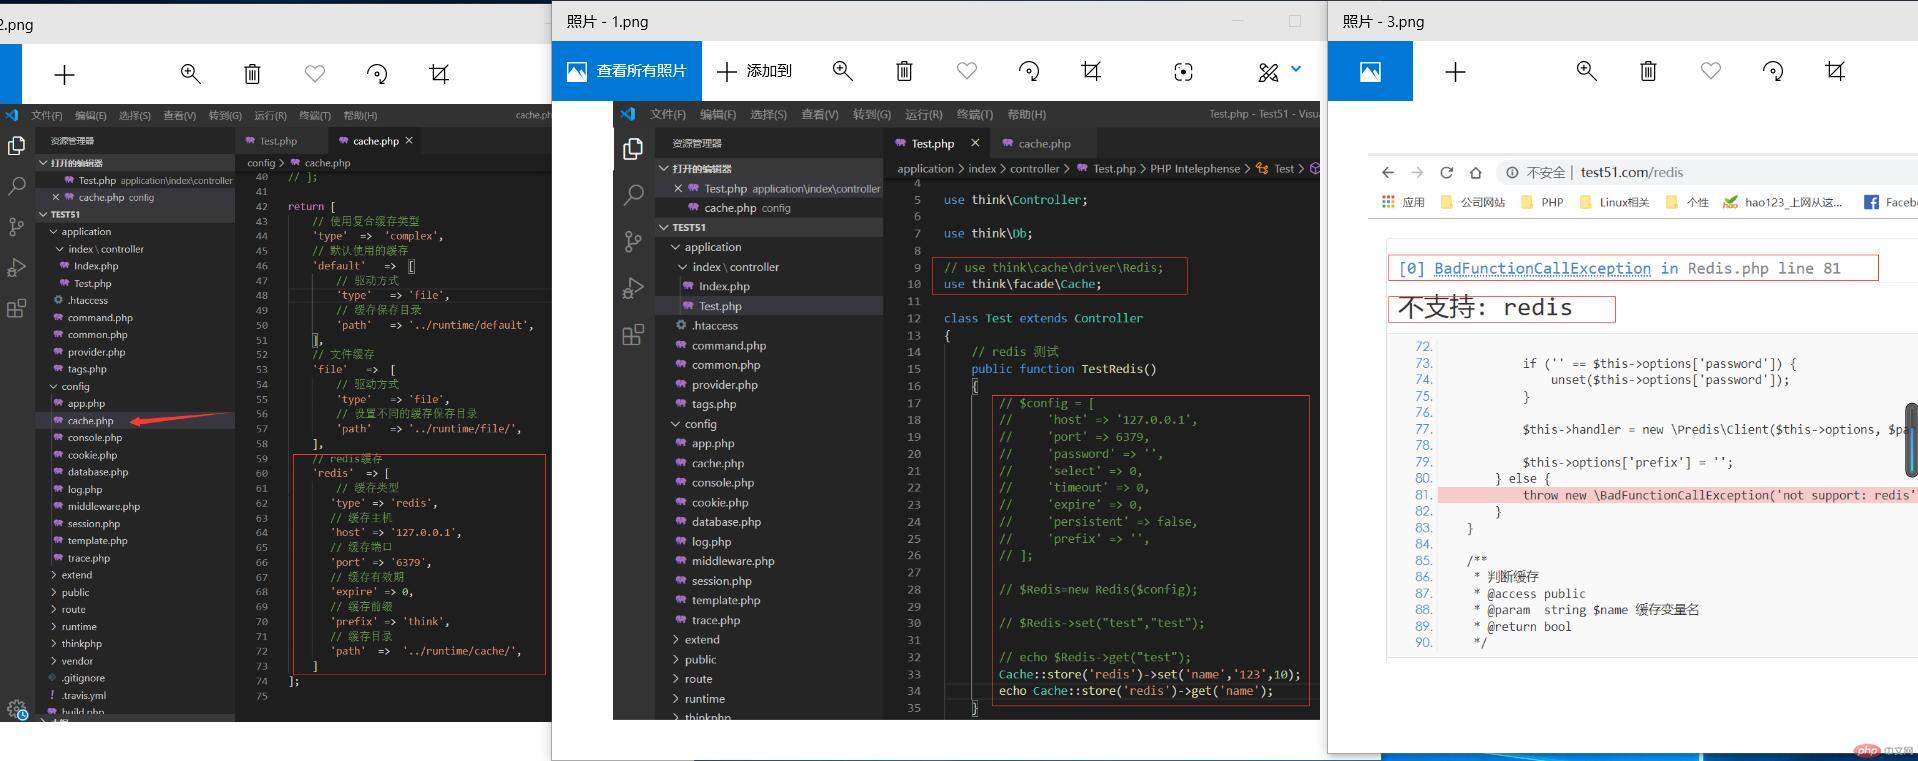
Task: Click browser home icon in 3.png image
Action: click(x=1475, y=172)
